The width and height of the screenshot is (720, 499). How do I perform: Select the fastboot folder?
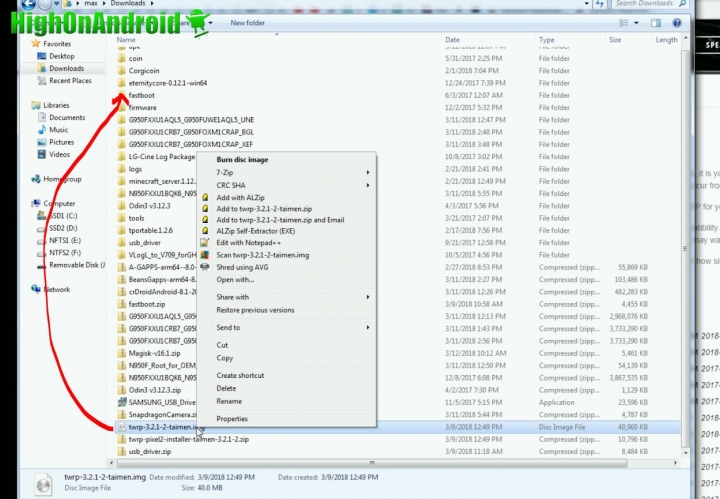click(141, 95)
